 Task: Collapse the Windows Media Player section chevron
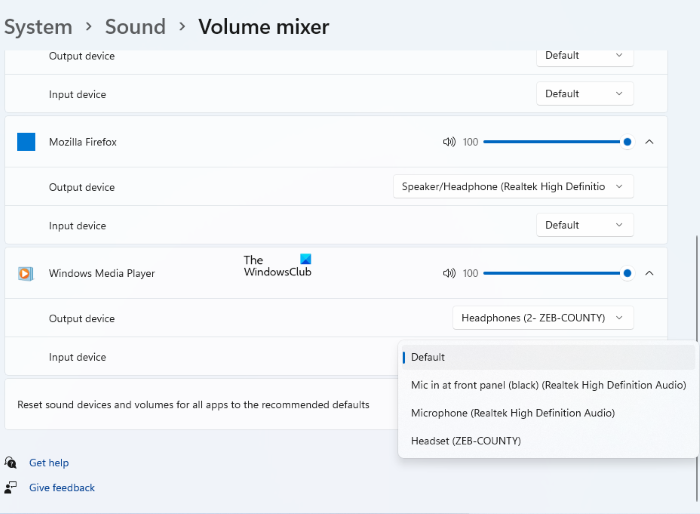click(649, 273)
